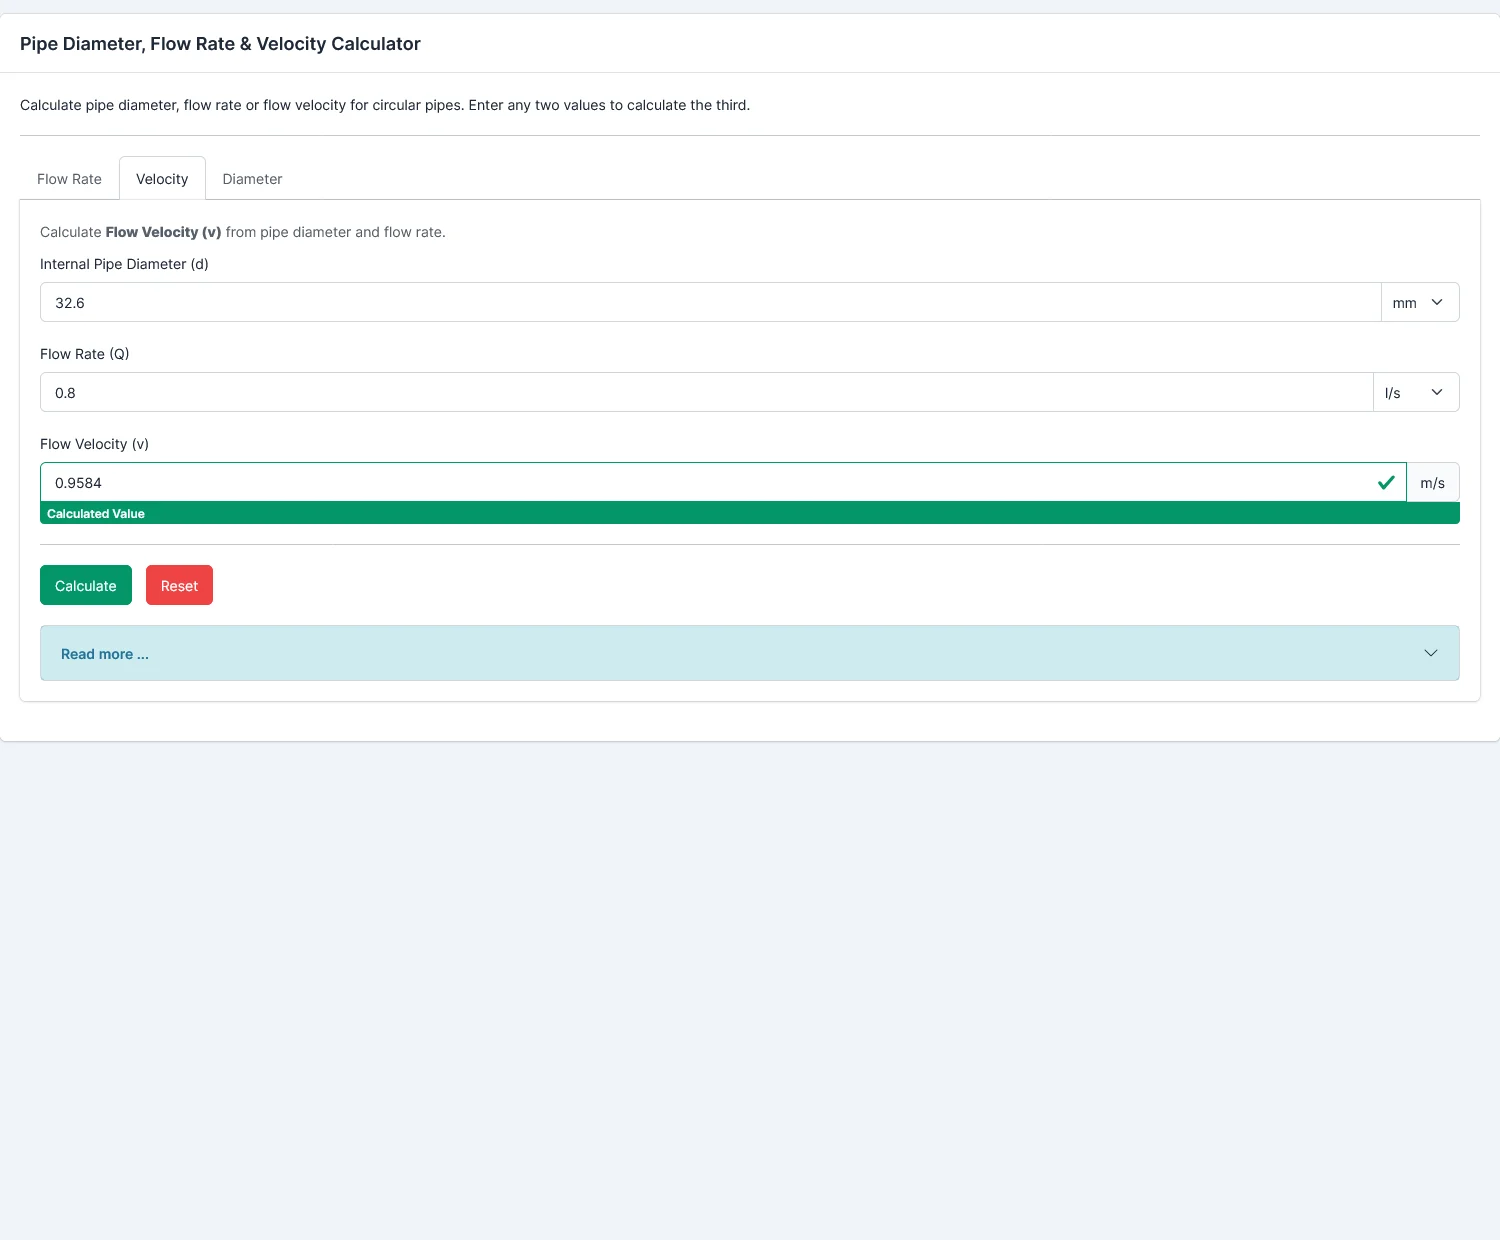
Task: Switch to the Flow Rate tab
Action: pyautogui.click(x=69, y=179)
